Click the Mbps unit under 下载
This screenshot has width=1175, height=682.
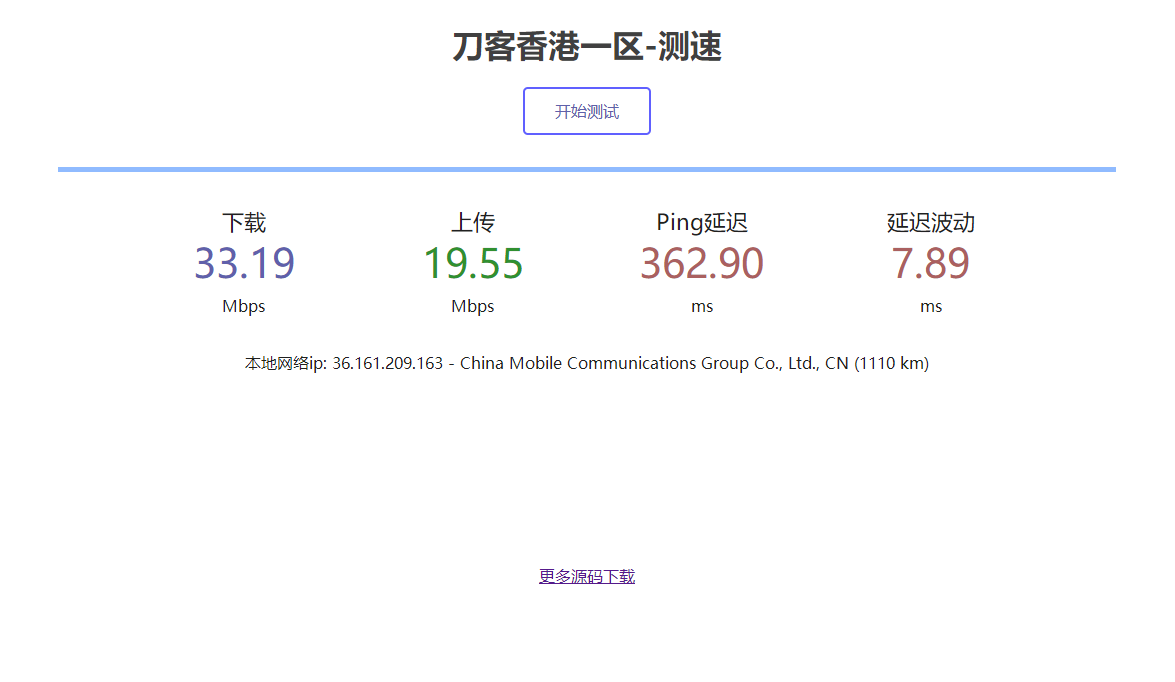point(243,306)
